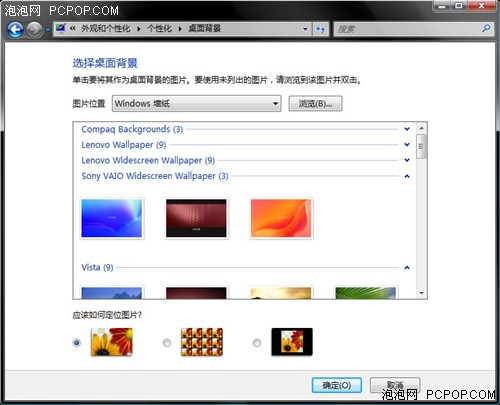Select the Vista golden sunset wallpaper thumbnail
Viewport: 500px width, 405px height.
click(281, 292)
